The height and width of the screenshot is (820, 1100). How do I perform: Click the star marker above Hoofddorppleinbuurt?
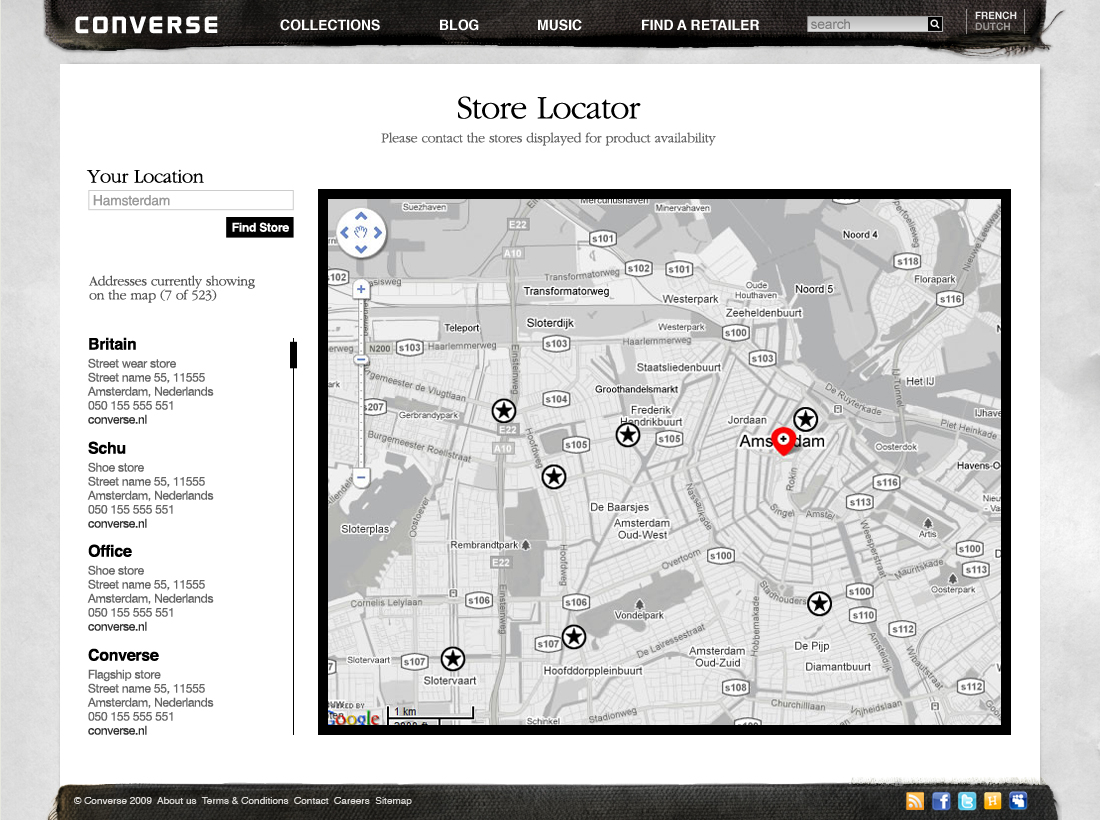(x=574, y=637)
